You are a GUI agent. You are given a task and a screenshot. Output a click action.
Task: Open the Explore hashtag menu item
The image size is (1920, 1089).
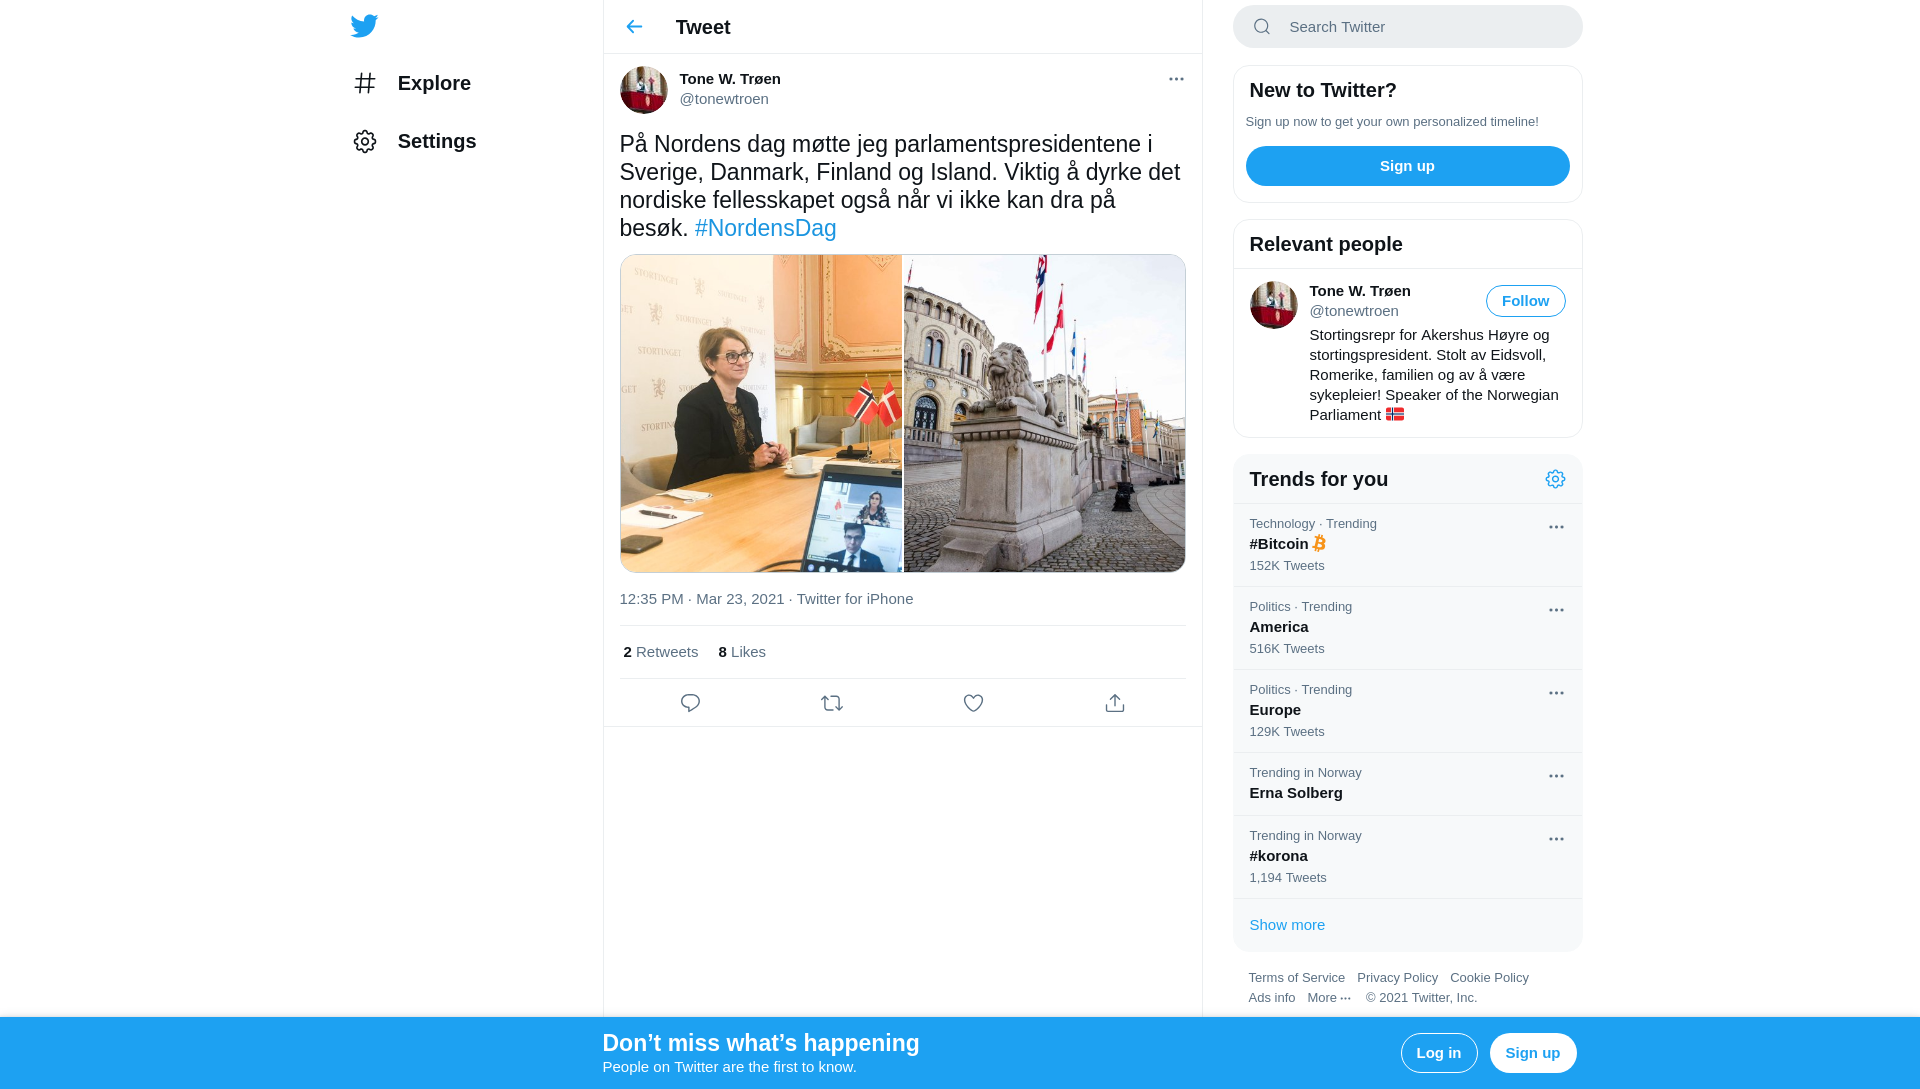point(412,83)
